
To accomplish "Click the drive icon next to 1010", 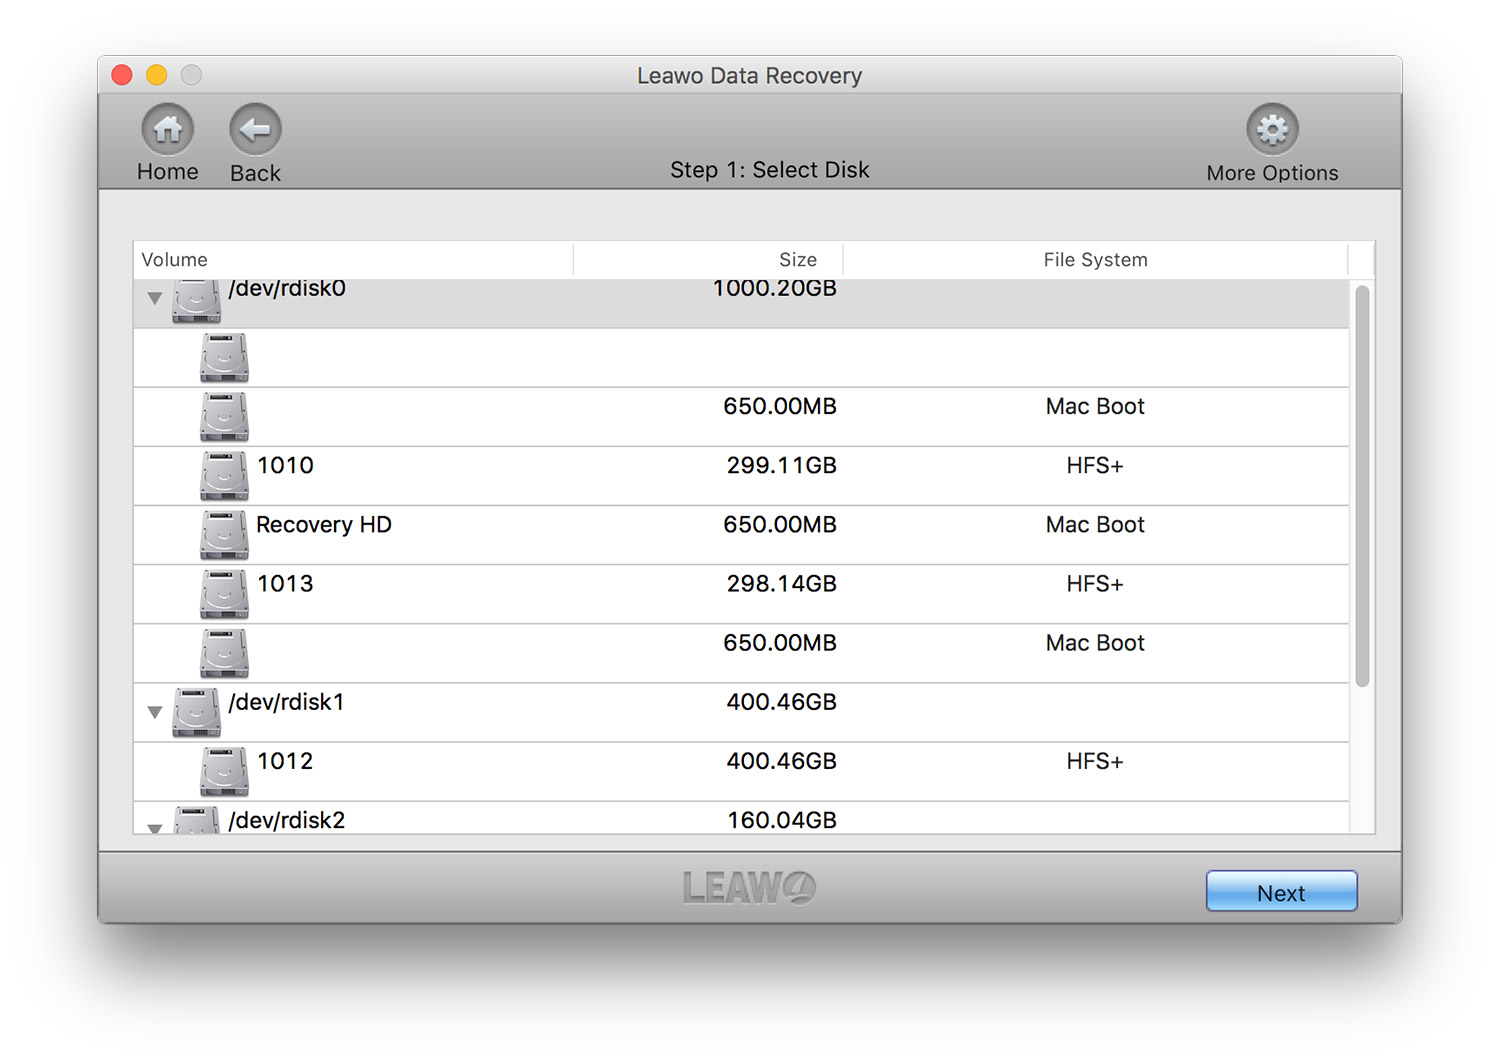I will pos(224,475).
